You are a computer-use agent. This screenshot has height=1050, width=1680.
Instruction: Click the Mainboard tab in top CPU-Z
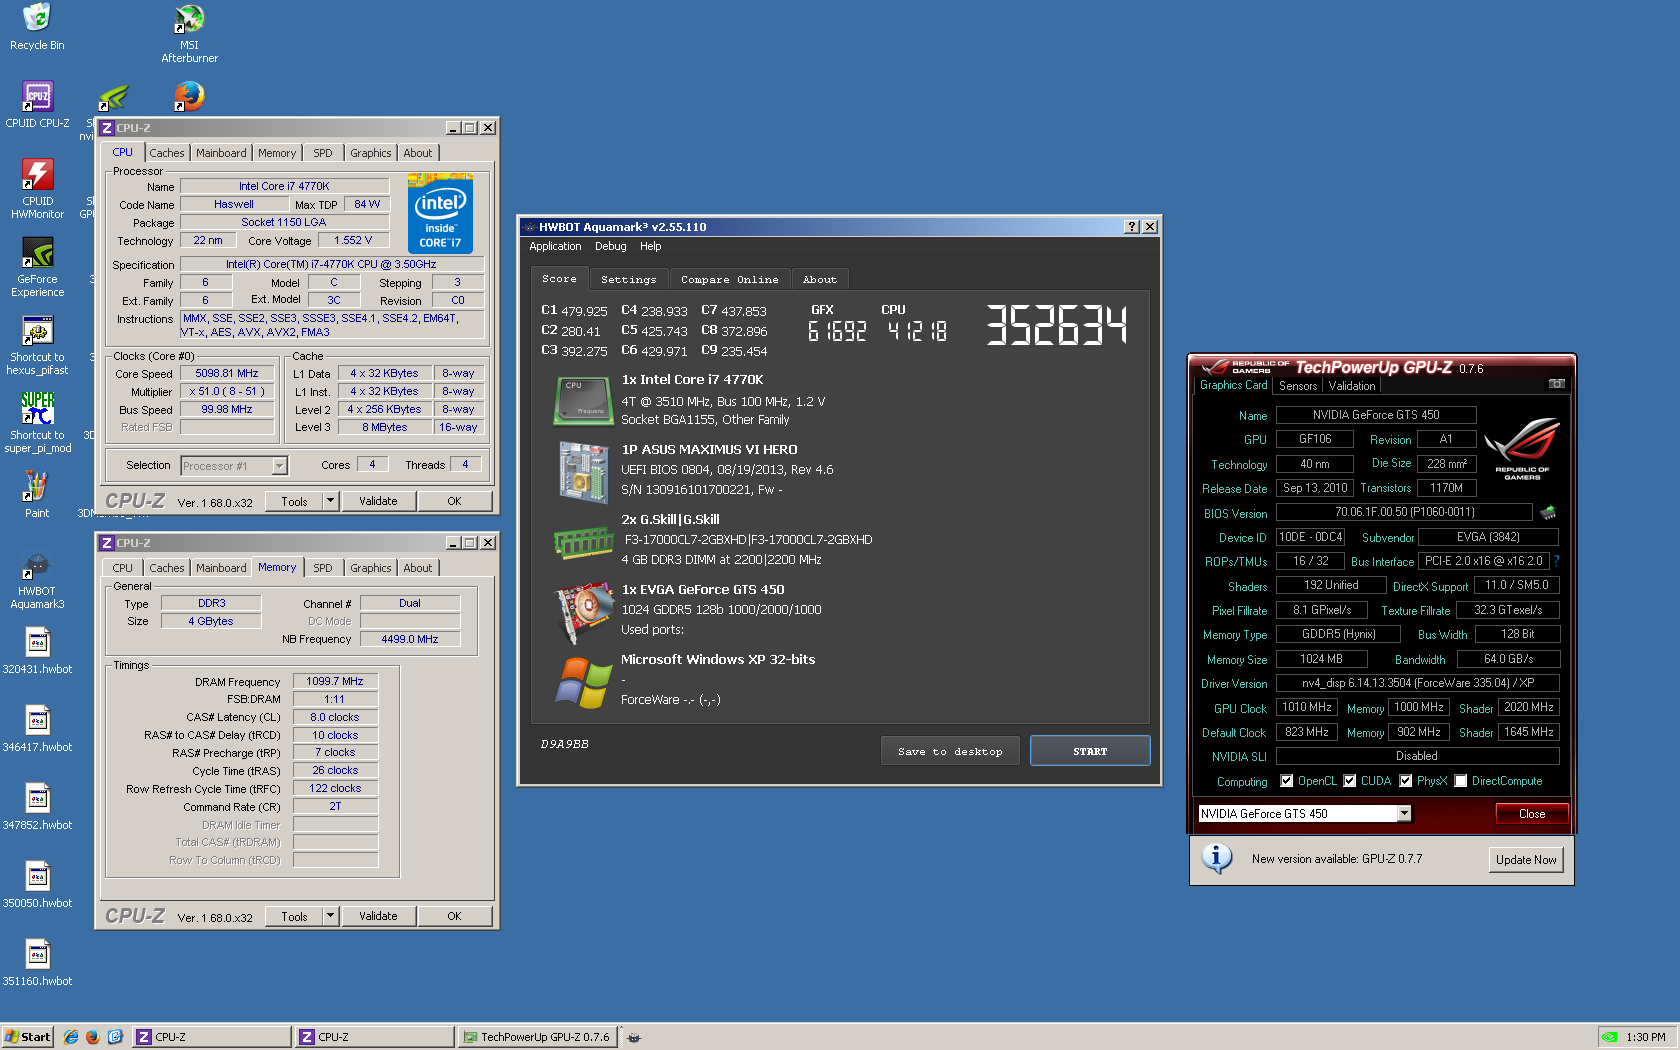(x=221, y=153)
